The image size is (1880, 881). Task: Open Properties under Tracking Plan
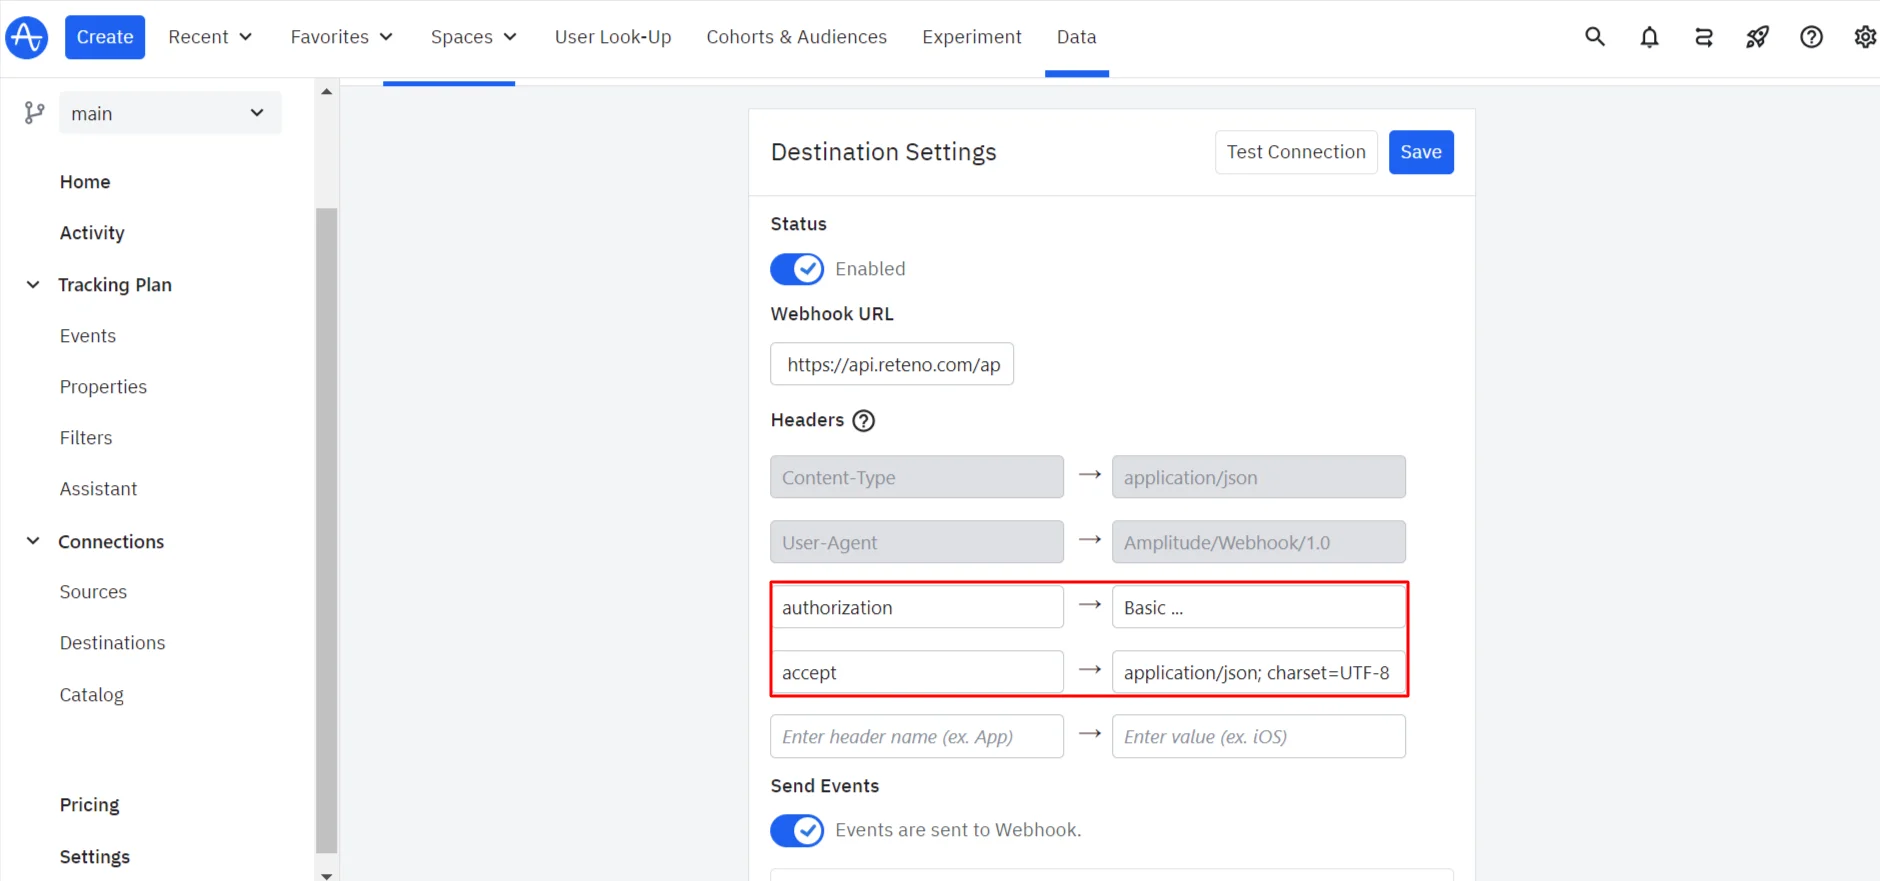point(103,387)
